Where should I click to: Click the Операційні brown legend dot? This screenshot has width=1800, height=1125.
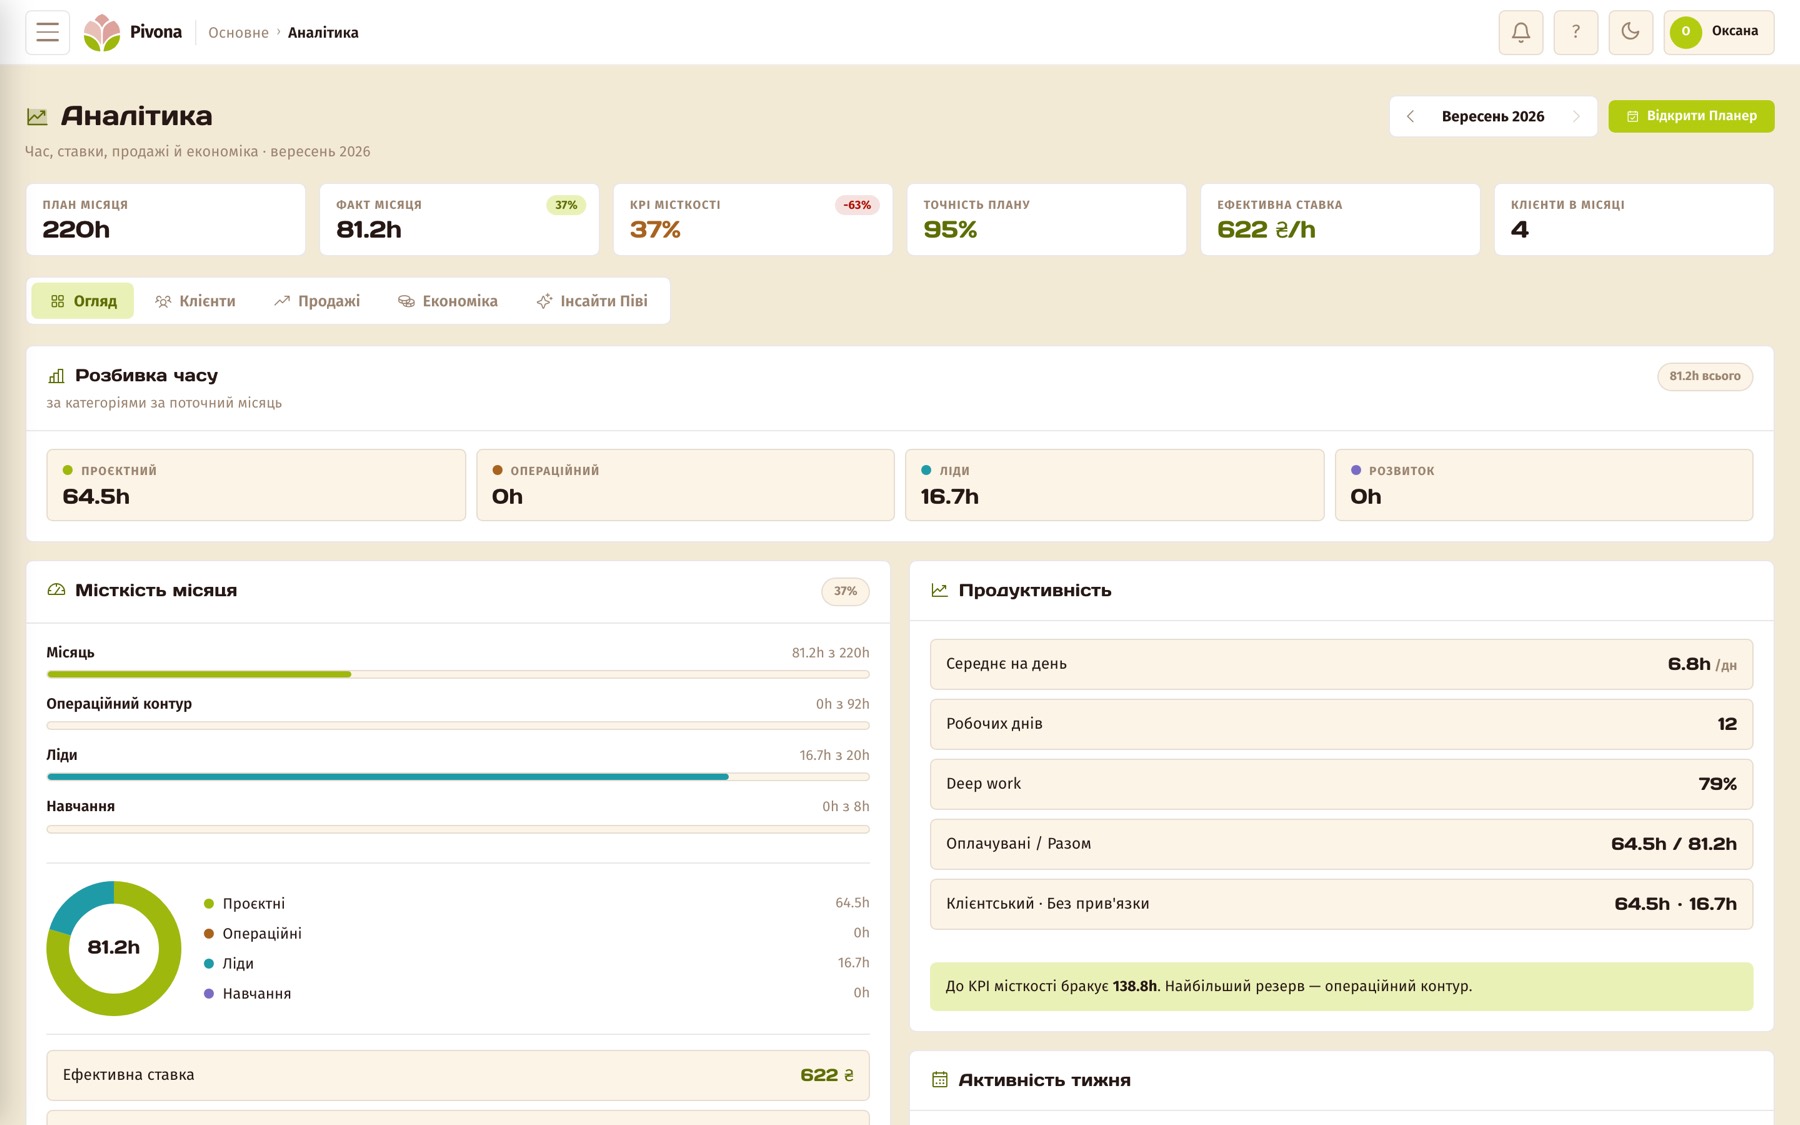coord(209,934)
